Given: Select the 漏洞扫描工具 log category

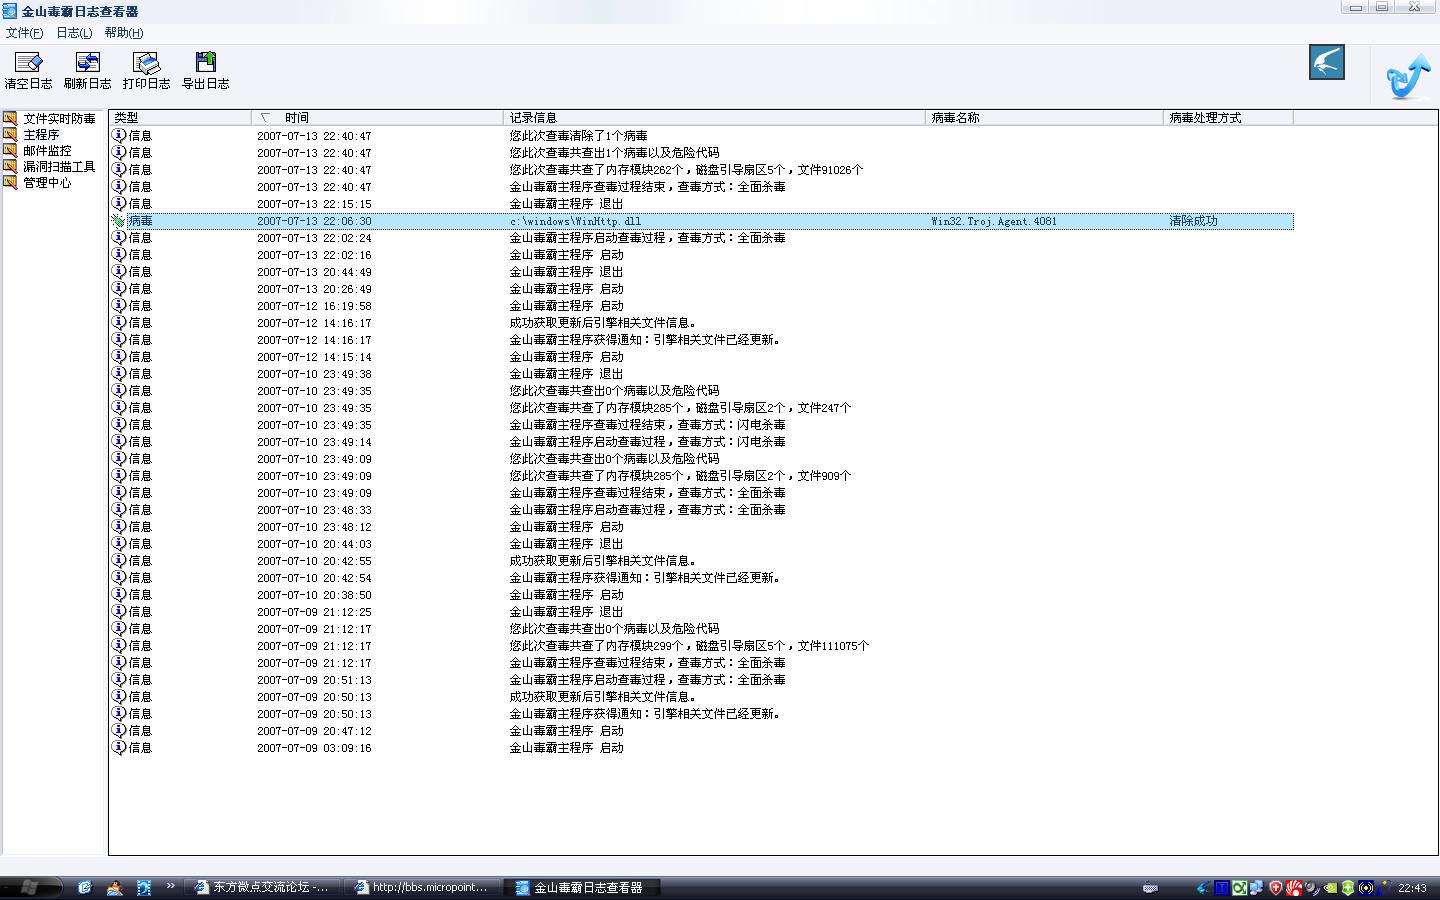Looking at the screenshot, I should 59,167.
